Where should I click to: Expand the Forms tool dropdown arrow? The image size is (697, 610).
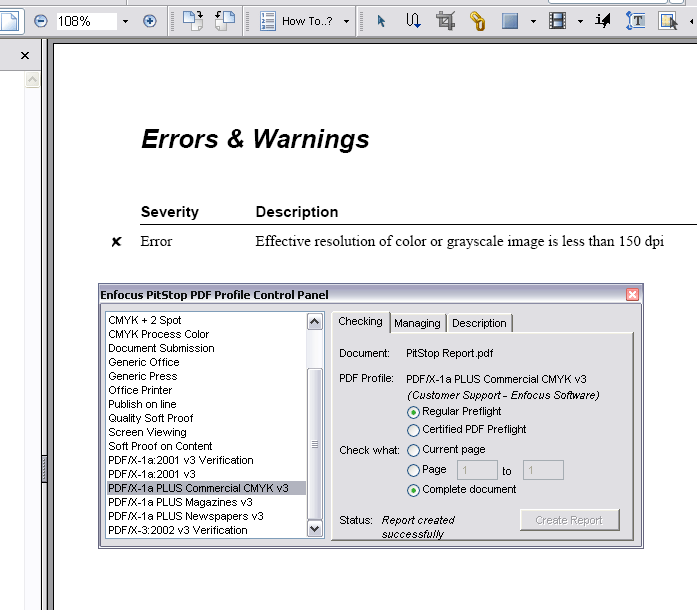533,21
